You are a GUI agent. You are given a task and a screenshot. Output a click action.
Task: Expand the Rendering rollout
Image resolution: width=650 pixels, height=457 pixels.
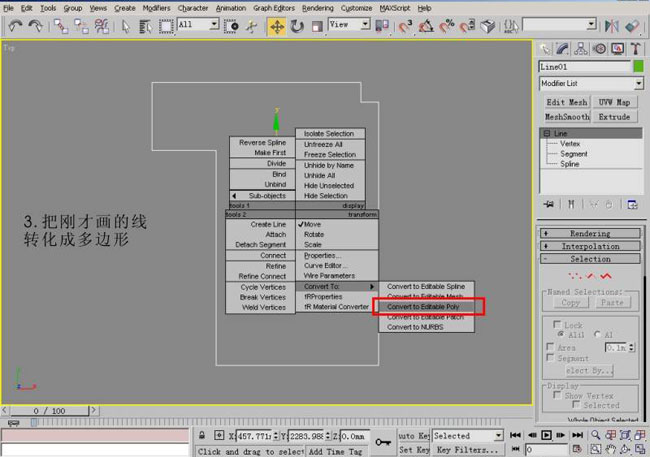(x=590, y=233)
